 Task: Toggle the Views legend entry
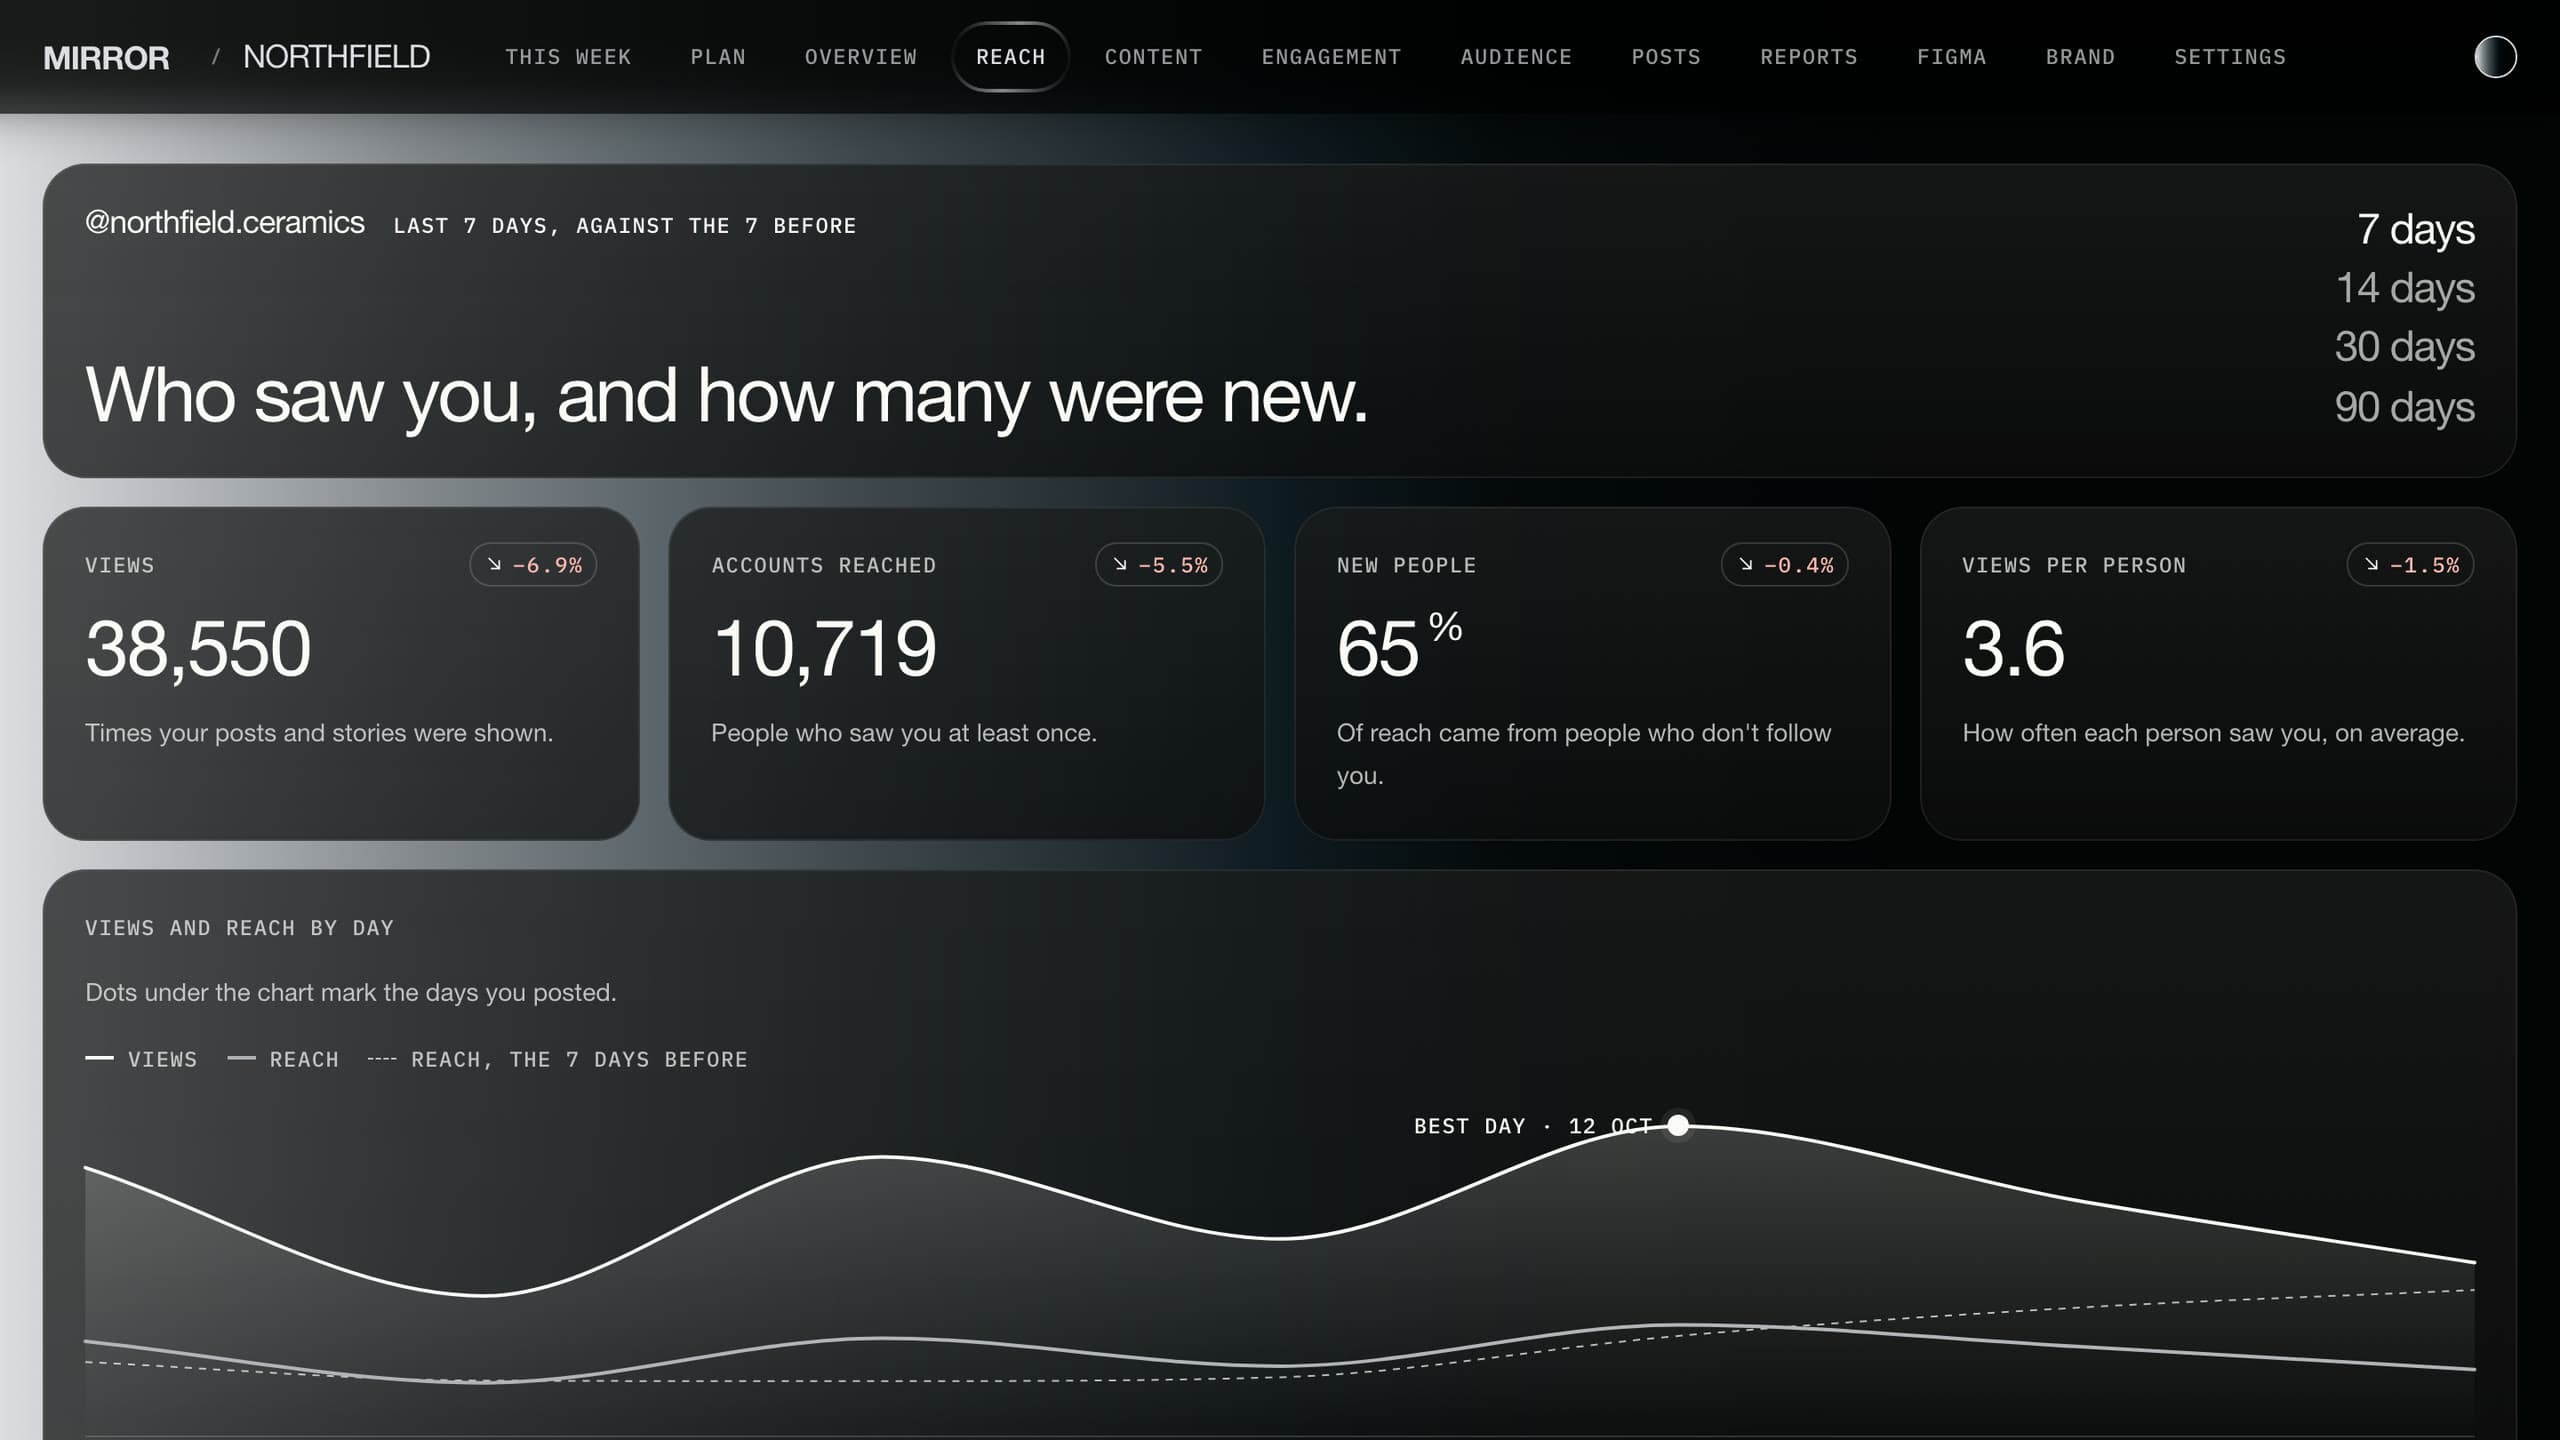[x=141, y=1059]
